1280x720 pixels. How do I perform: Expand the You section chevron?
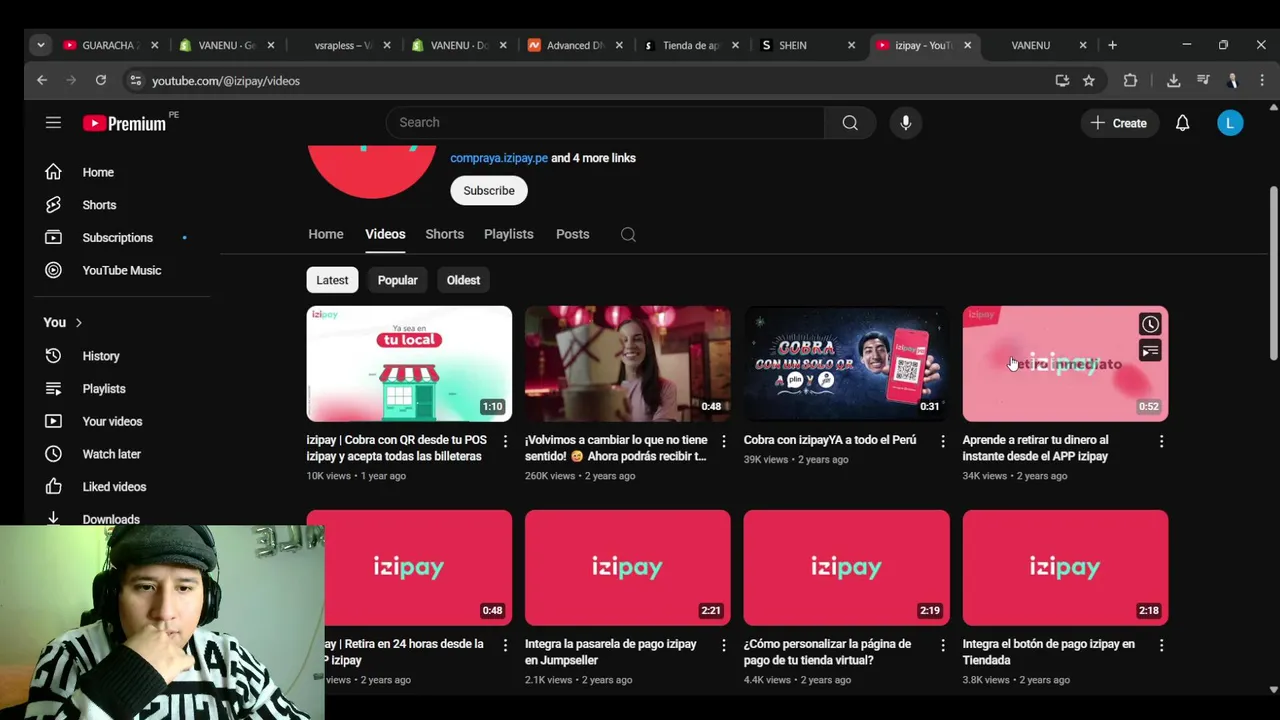[78, 323]
